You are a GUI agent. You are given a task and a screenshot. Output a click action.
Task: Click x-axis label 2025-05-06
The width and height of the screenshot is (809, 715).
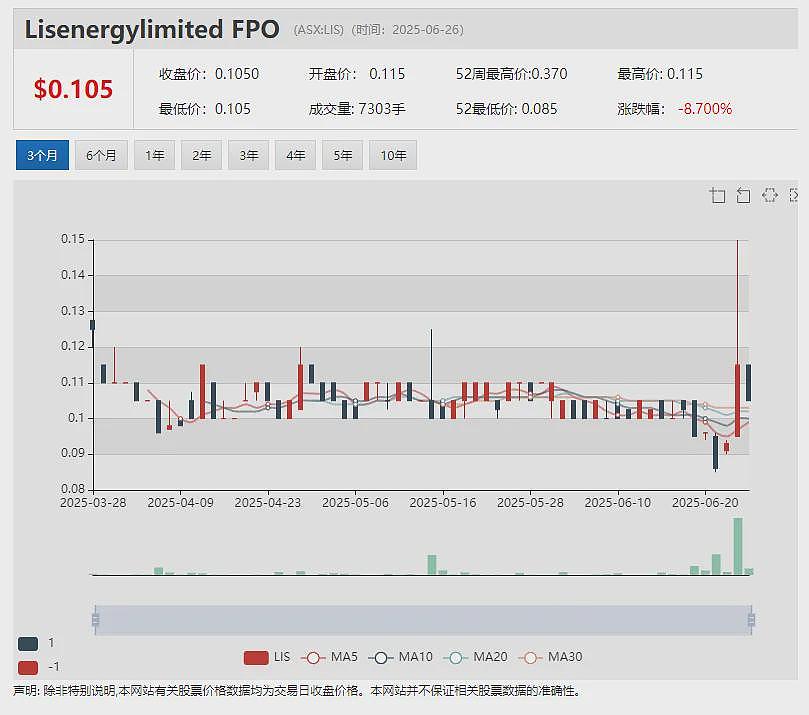(355, 503)
